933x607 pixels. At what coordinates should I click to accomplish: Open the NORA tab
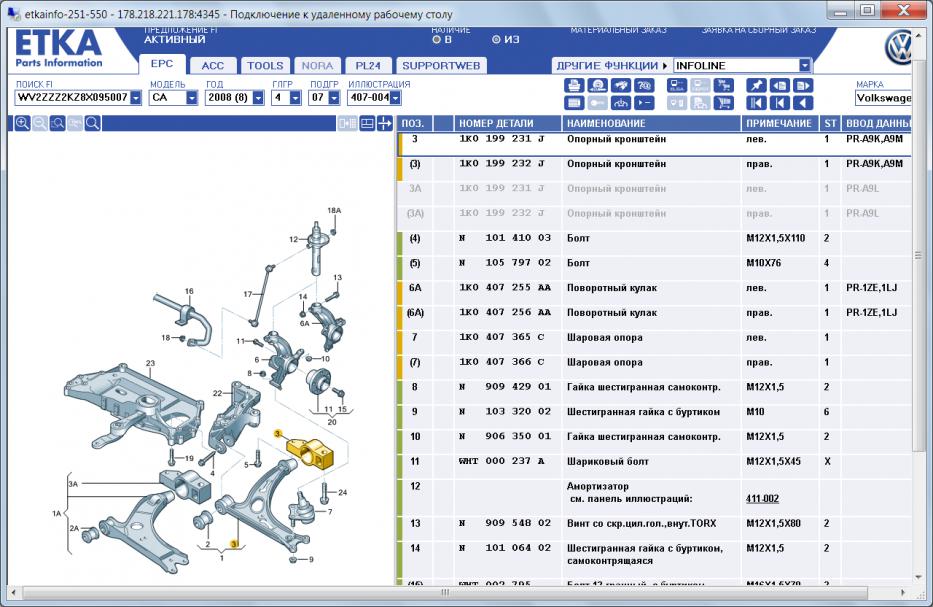pyautogui.click(x=317, y=65)
